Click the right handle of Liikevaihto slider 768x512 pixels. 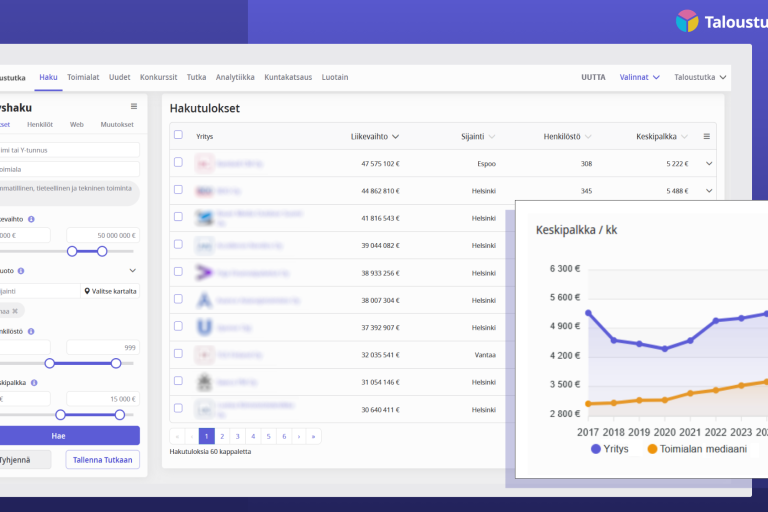pos(102,251)
